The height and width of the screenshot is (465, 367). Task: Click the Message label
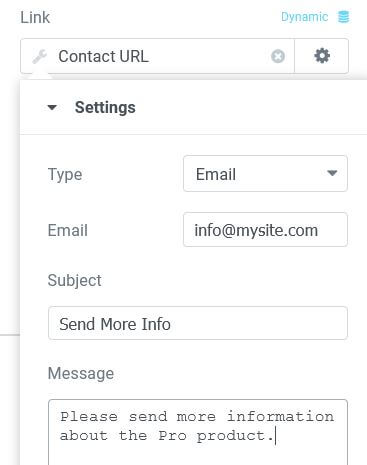click(81, 373)
